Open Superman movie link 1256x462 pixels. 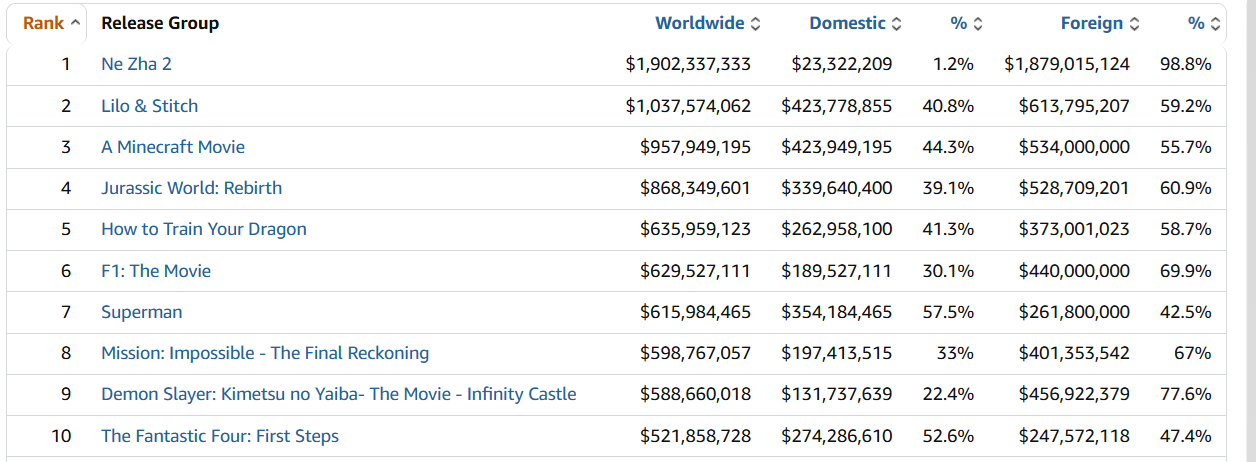141,312
